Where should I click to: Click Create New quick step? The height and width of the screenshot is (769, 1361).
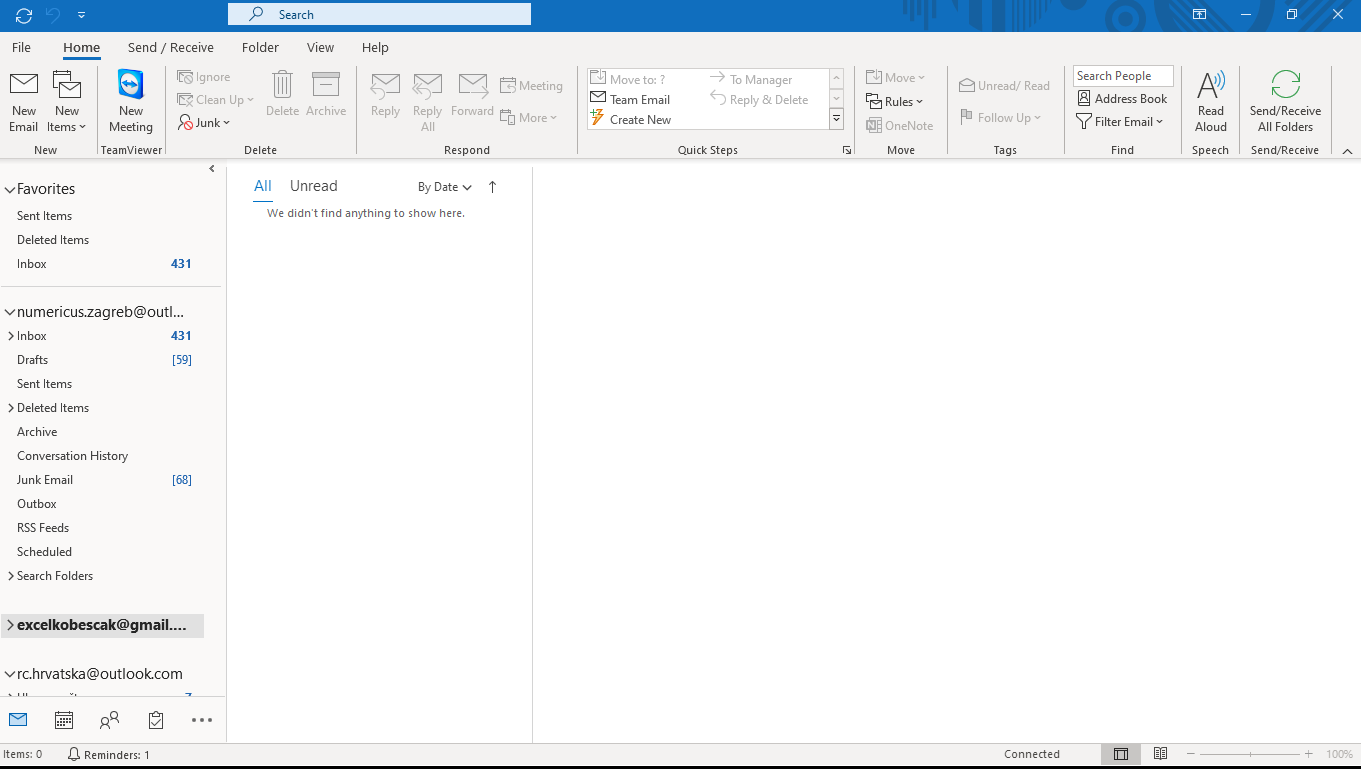coord(639,119)
